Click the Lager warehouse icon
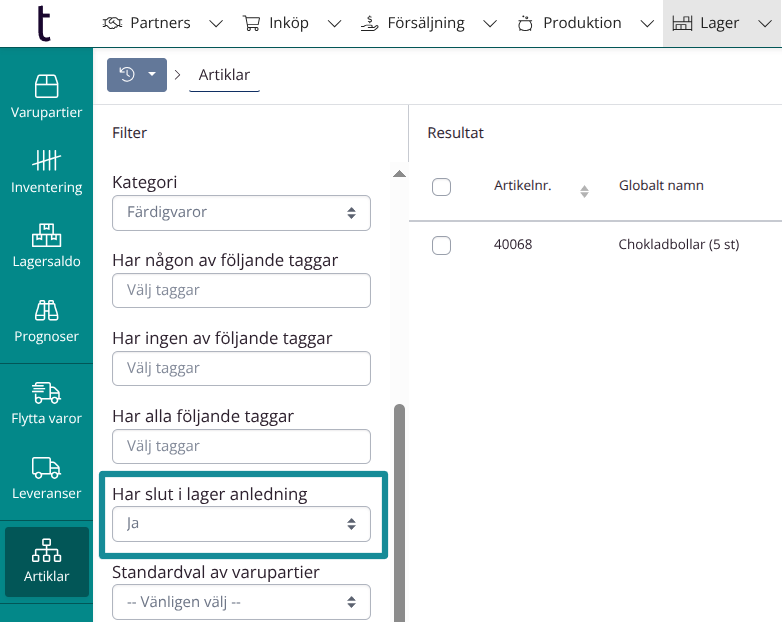This screenshot has height=622, width=782. click(x=682, y=23)
